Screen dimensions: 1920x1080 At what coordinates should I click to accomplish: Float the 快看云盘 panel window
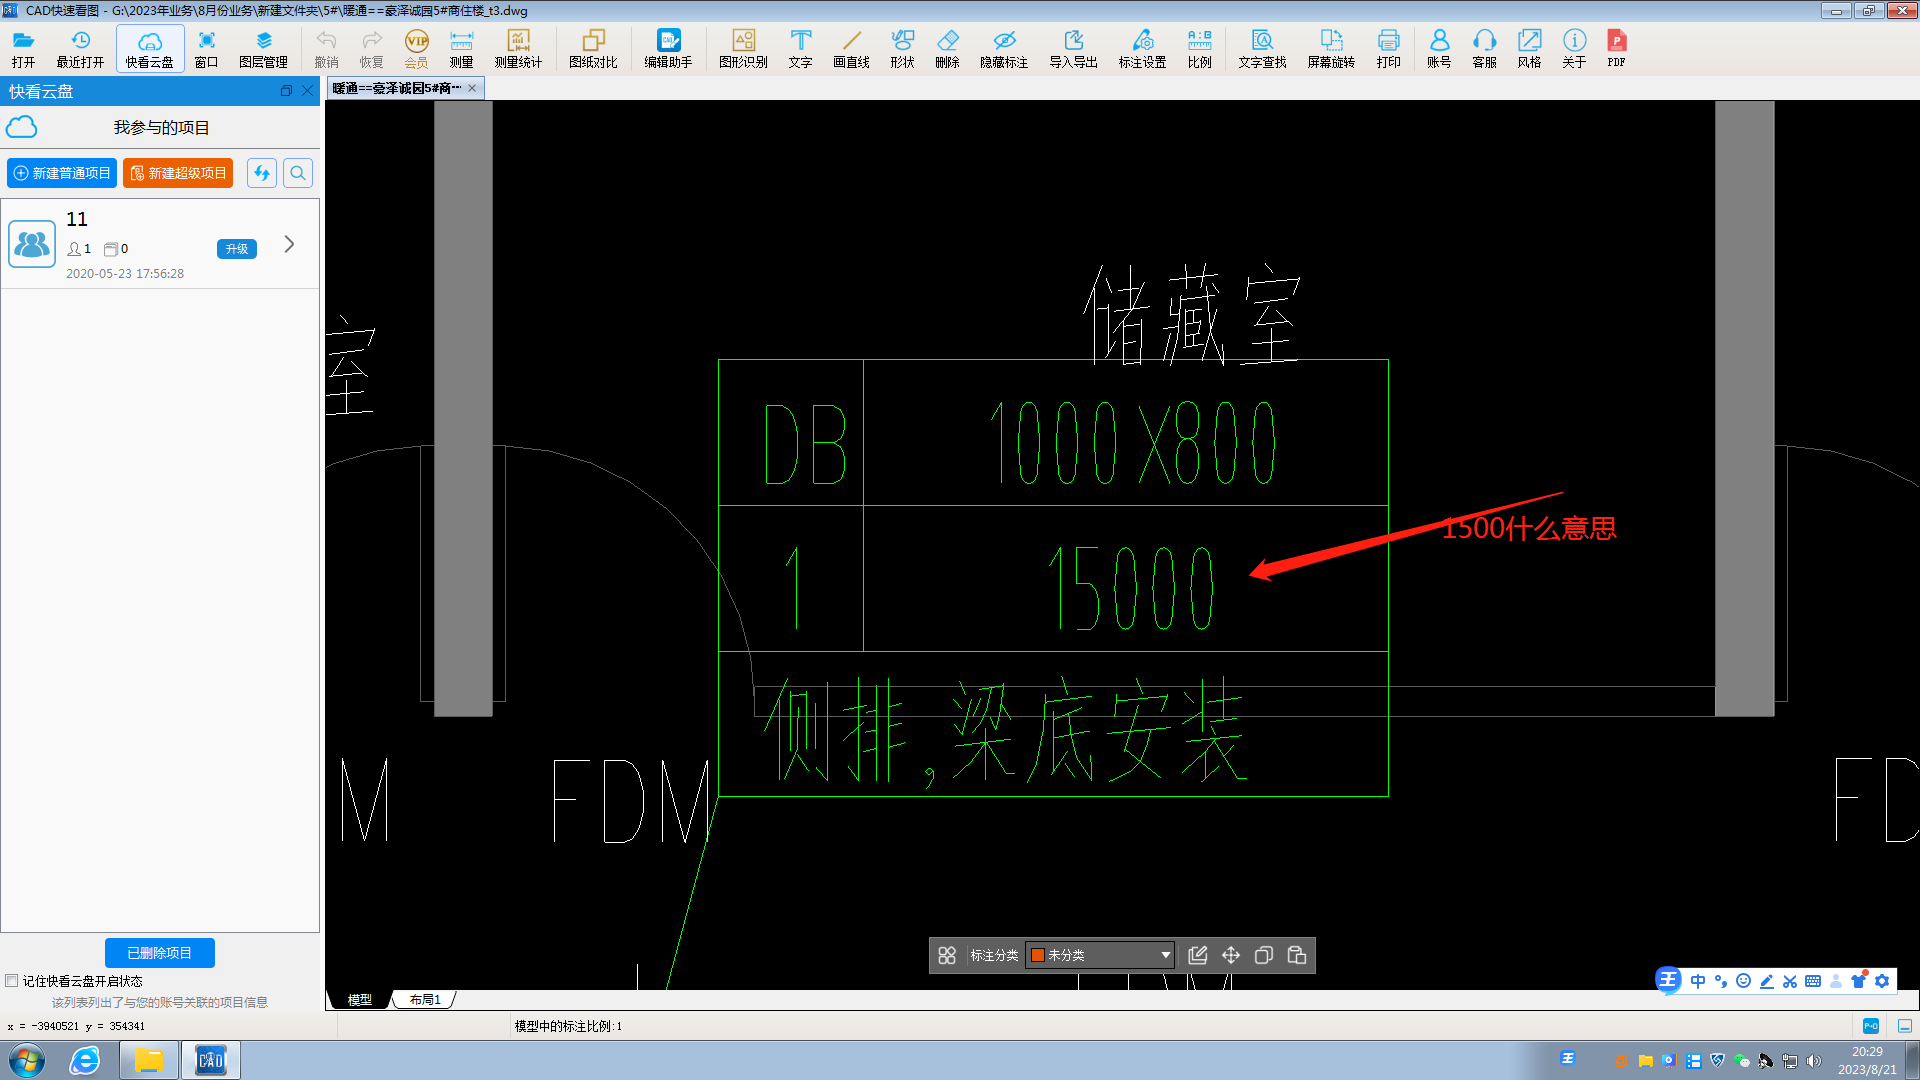286,91
